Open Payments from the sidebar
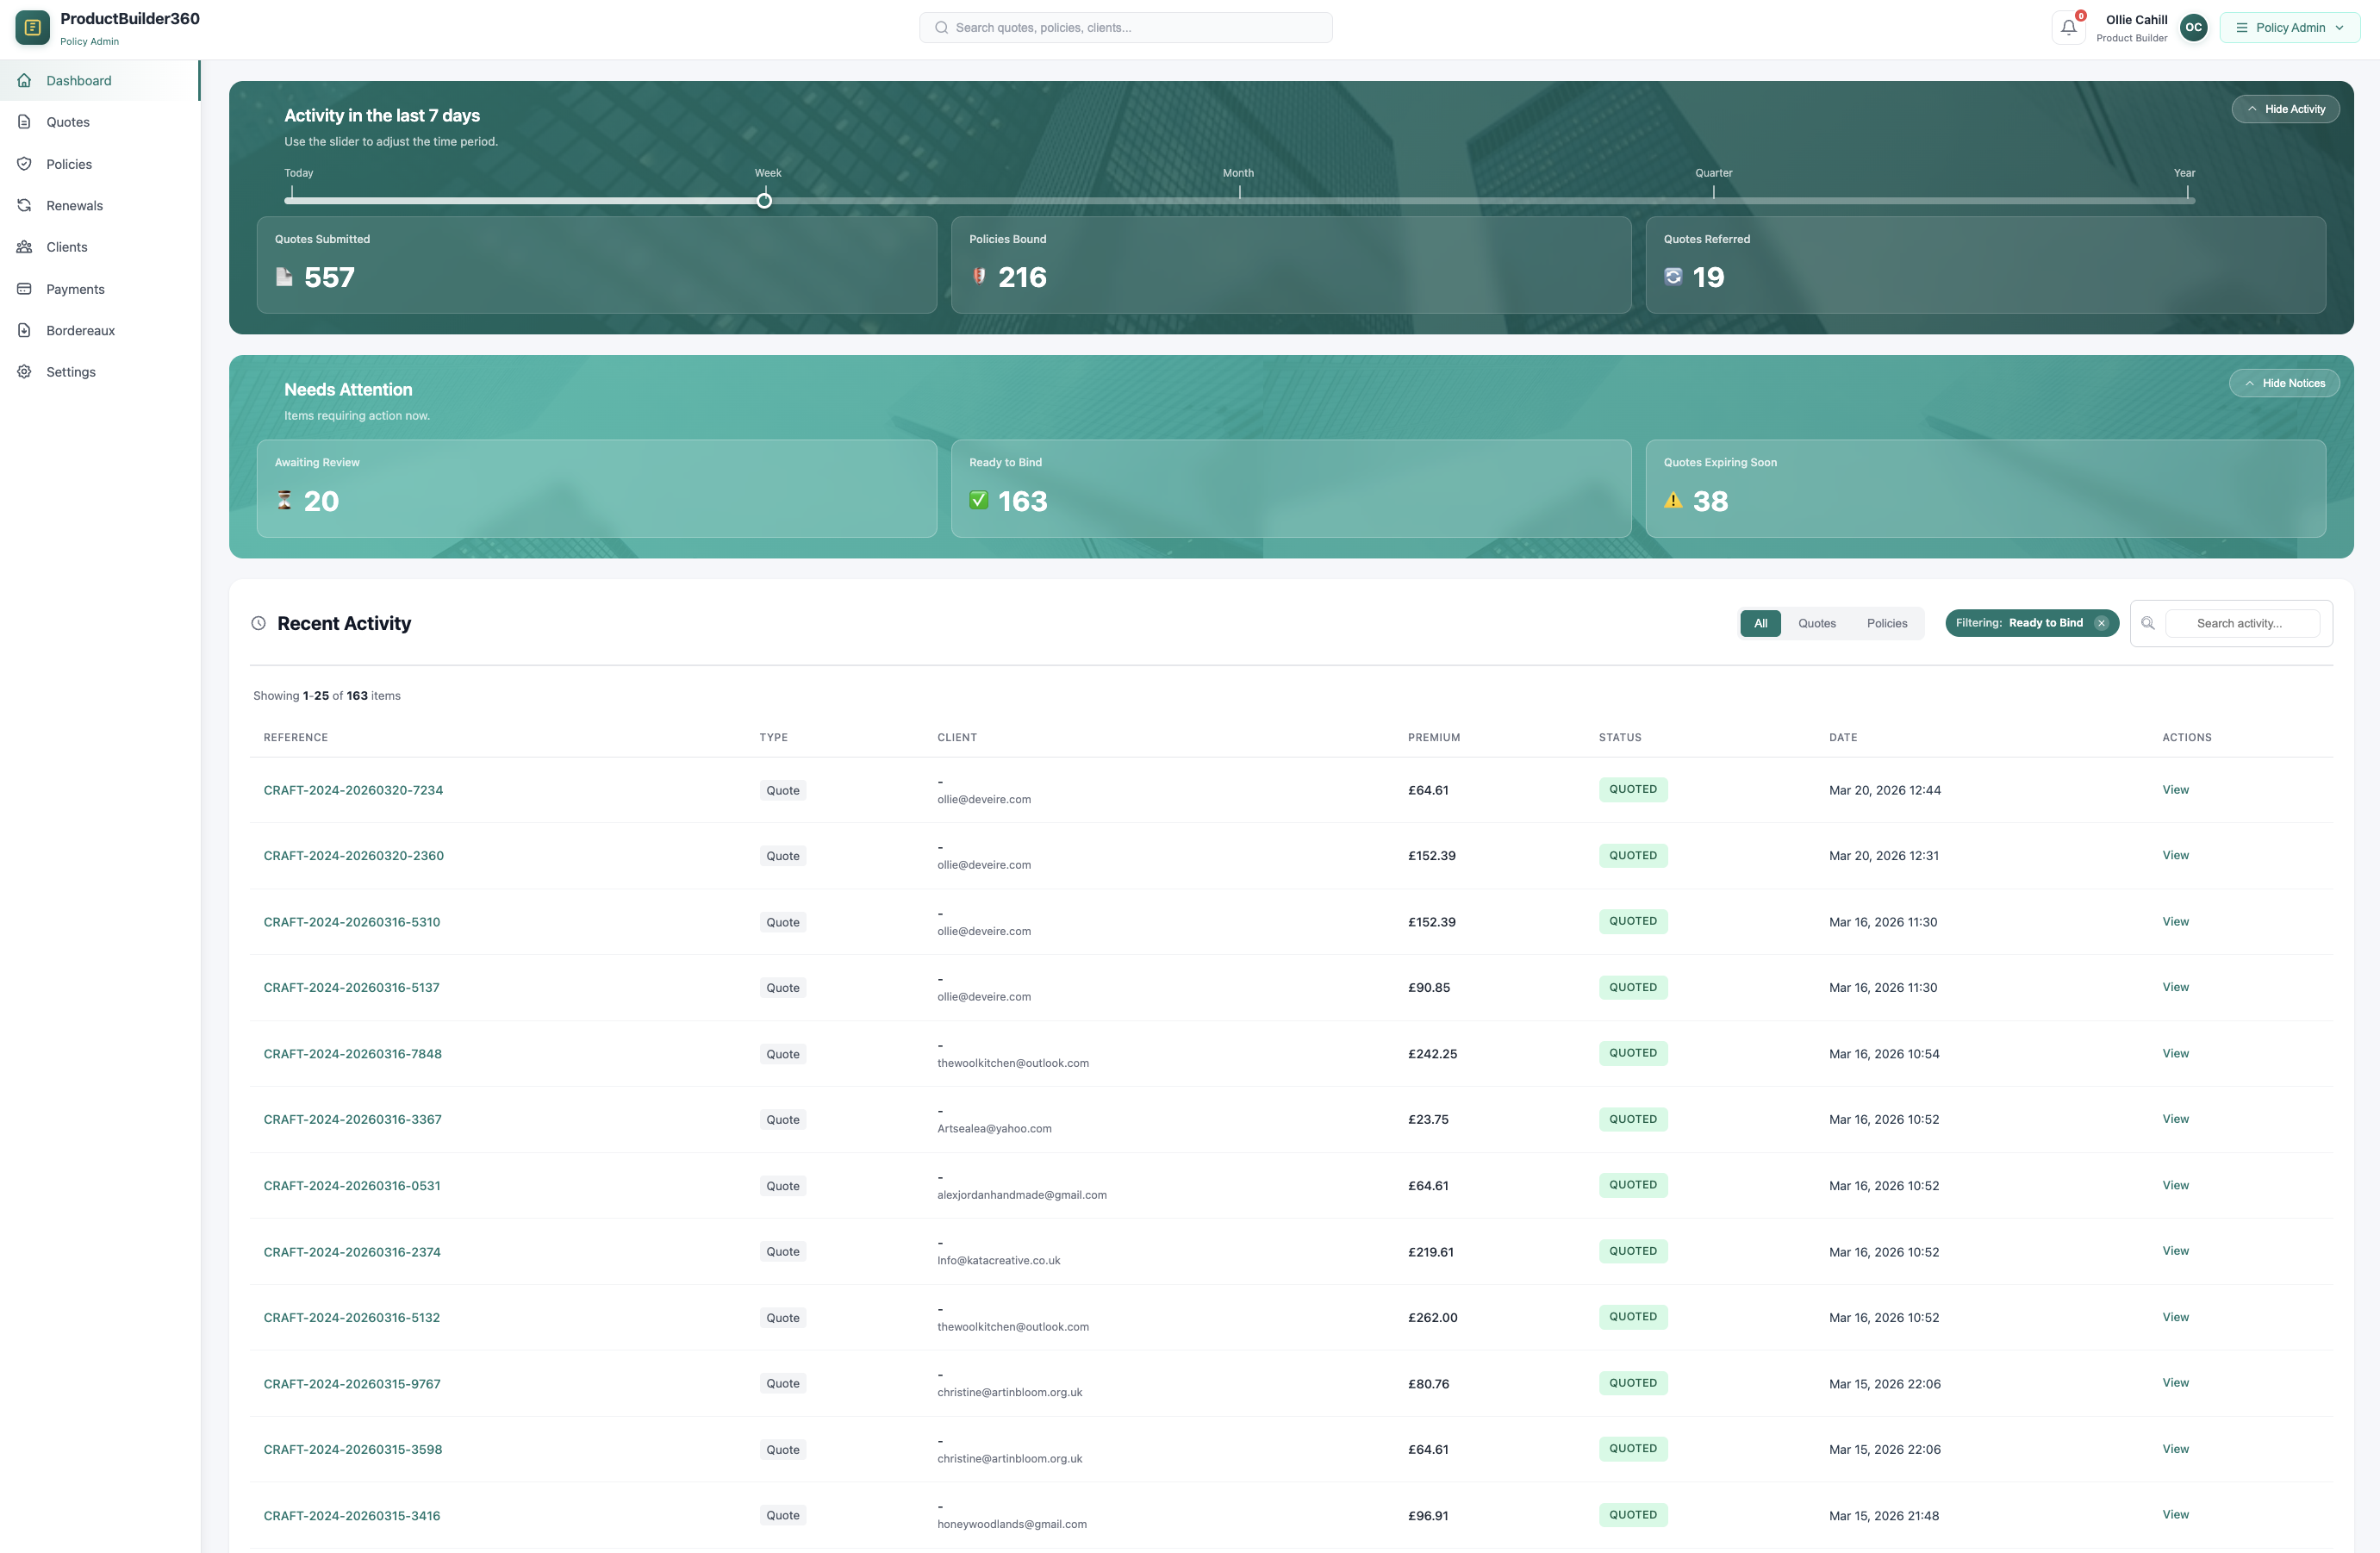 [100, 289]
